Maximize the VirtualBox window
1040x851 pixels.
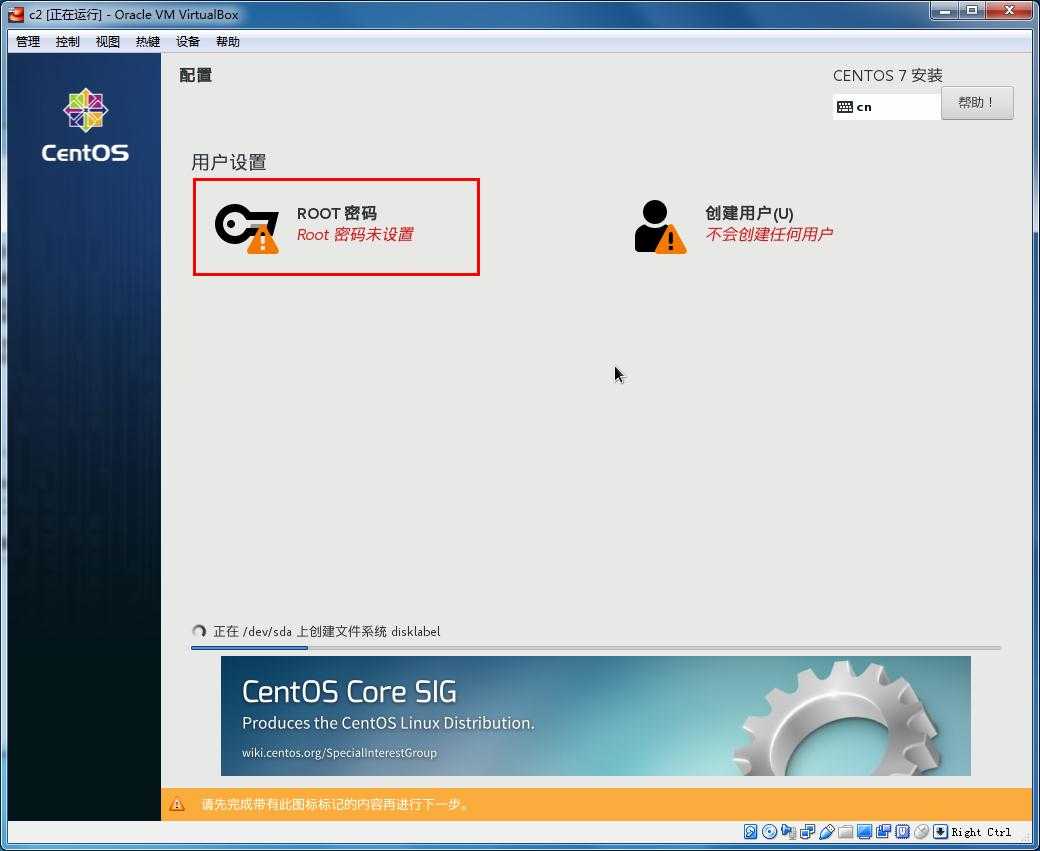coord(972,11)
